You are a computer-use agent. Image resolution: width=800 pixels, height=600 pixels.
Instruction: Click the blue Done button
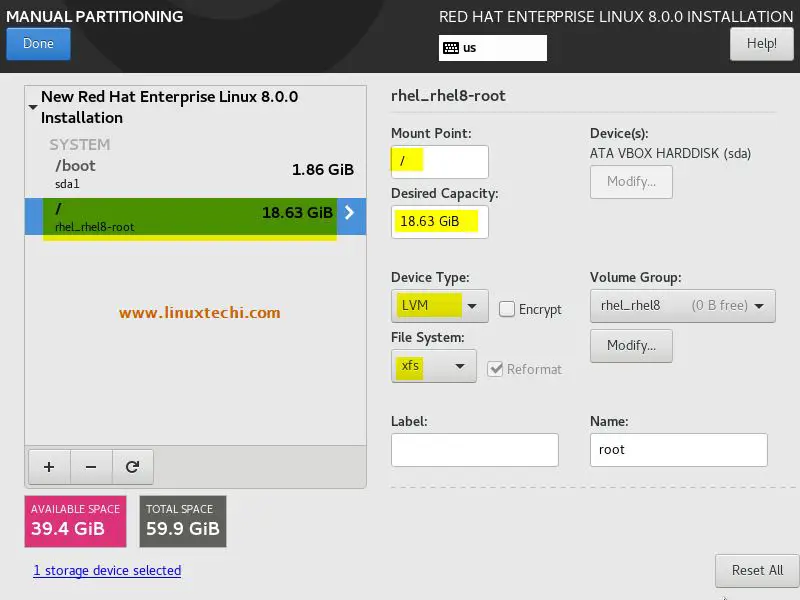point(38,43)
